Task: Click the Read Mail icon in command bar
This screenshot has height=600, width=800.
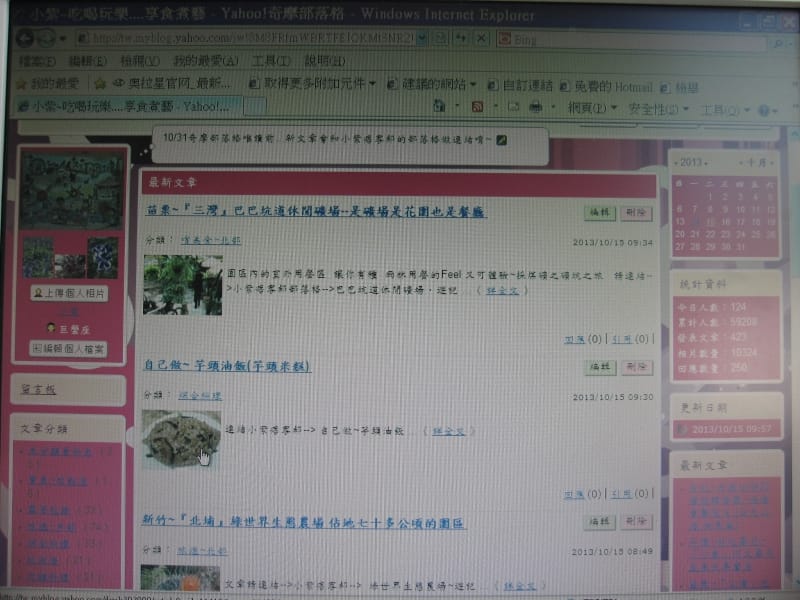Action: pyautogui.click(x=513, y=107)
